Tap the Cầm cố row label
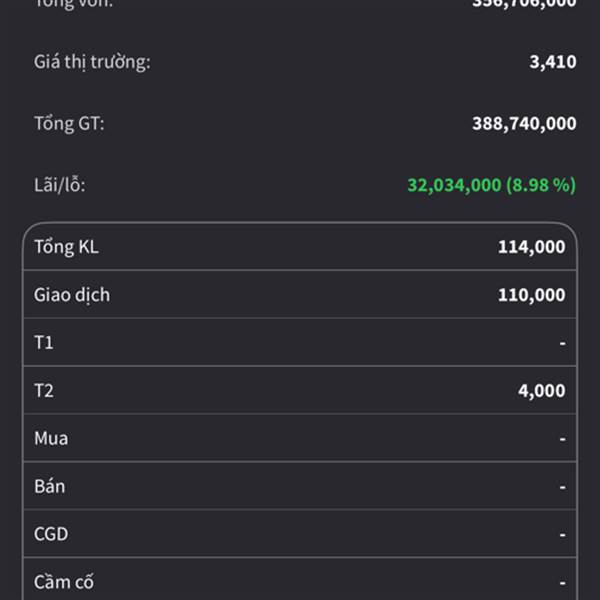This screenshot has width=600, height=600. (64, 581)
